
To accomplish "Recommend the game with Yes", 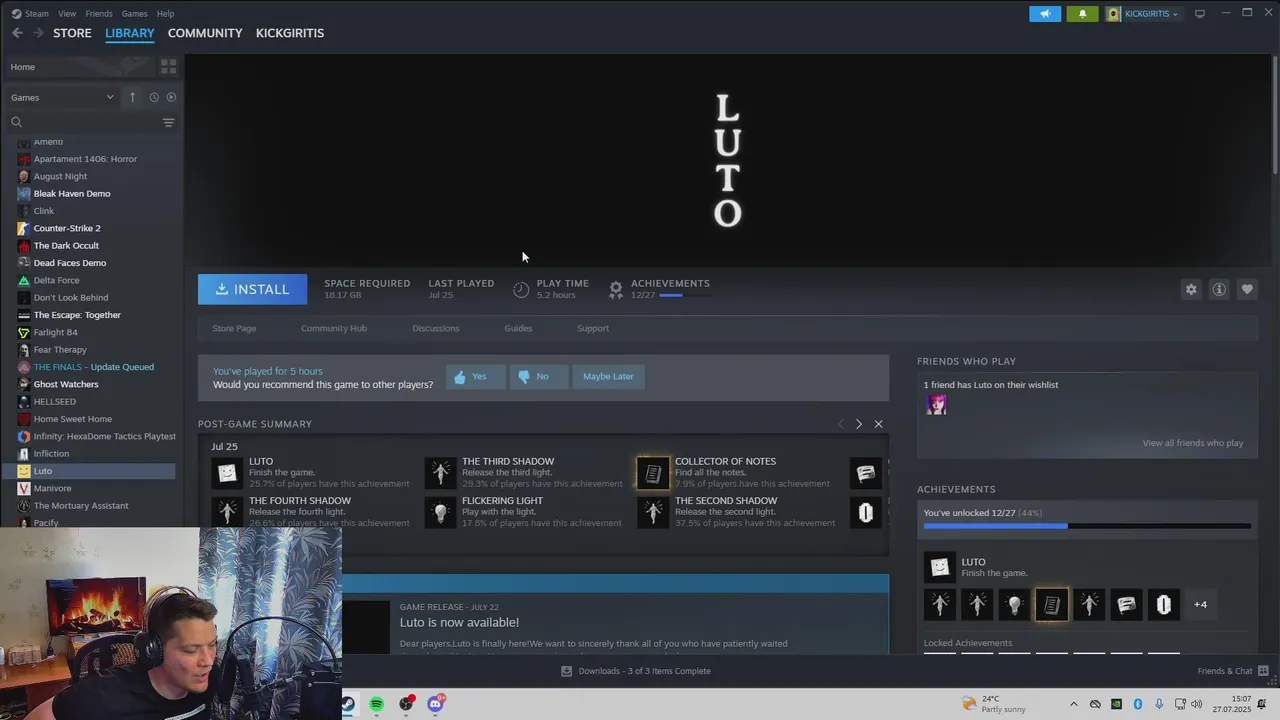I will [475, 376].
